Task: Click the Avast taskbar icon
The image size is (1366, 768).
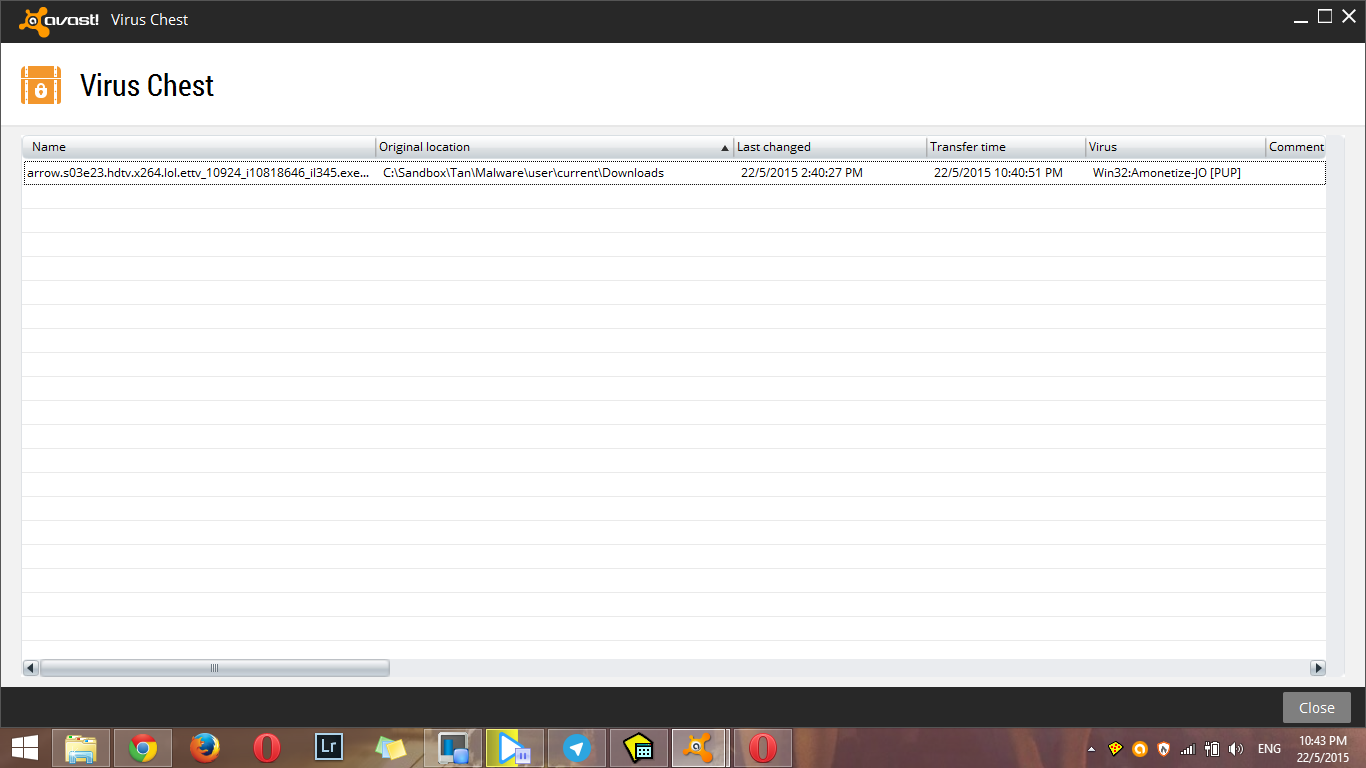Action: tap(701, 748)
